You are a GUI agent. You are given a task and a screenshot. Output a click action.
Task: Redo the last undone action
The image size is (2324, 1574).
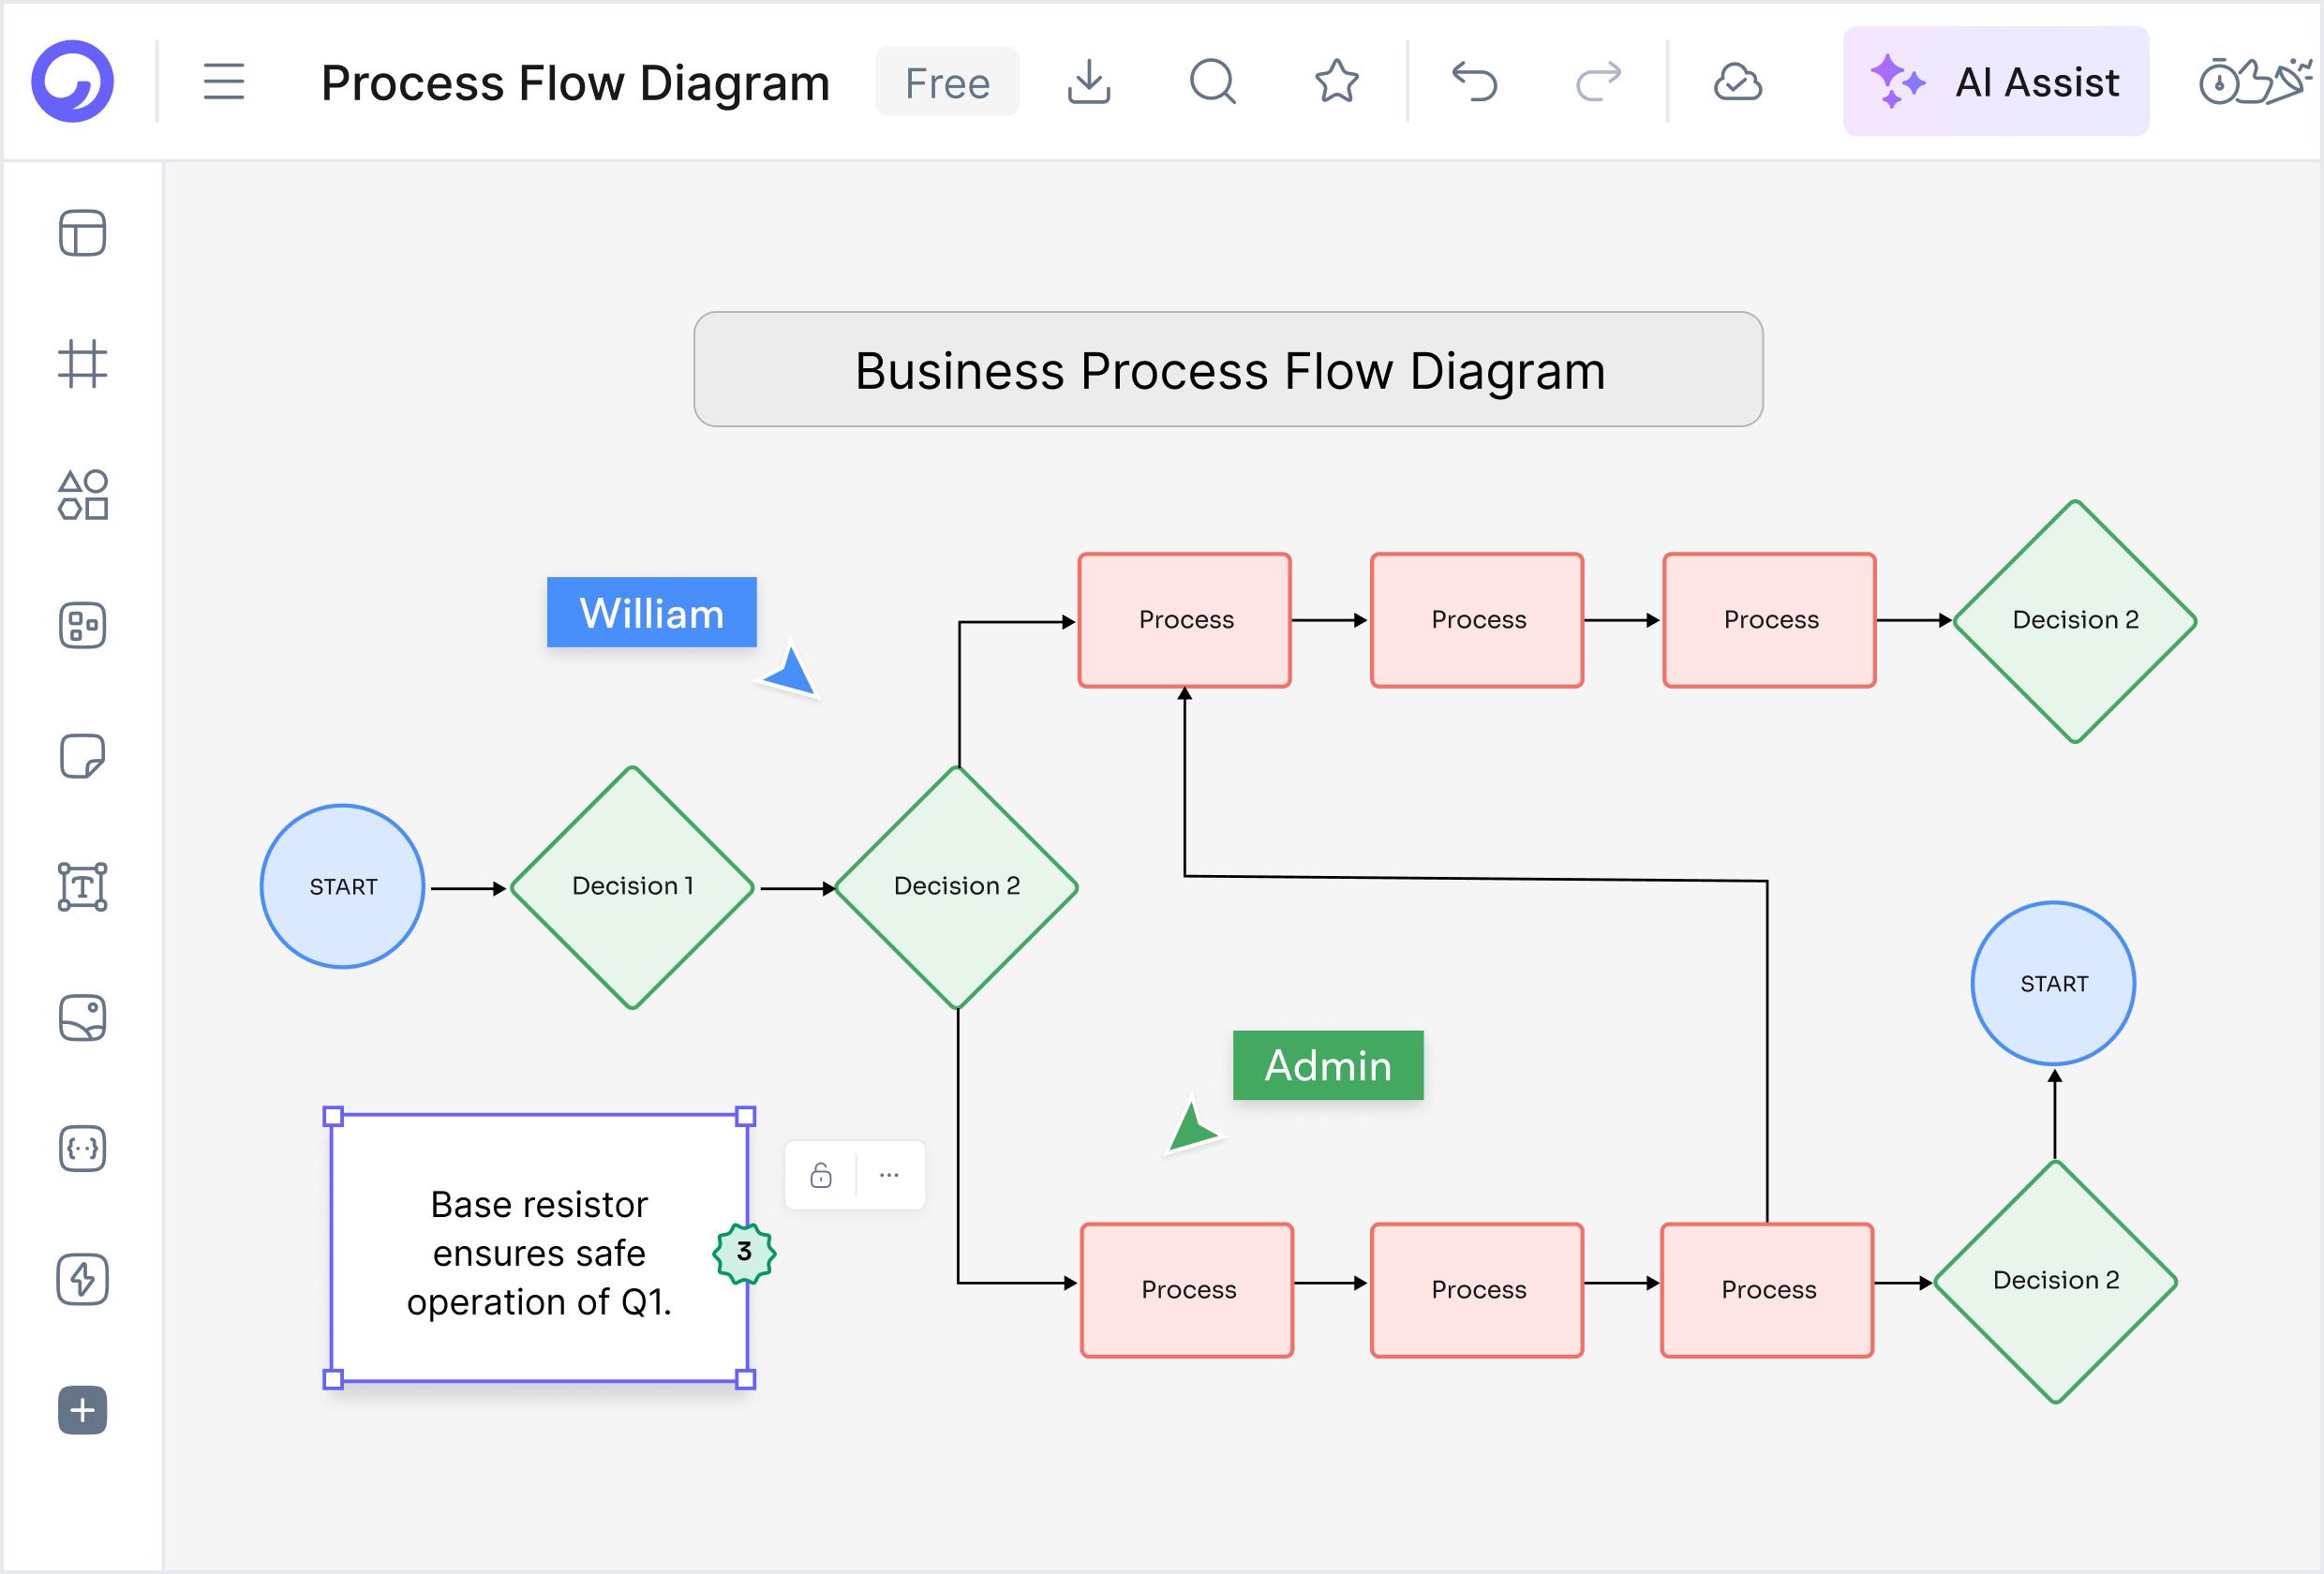click(1598, 81)
